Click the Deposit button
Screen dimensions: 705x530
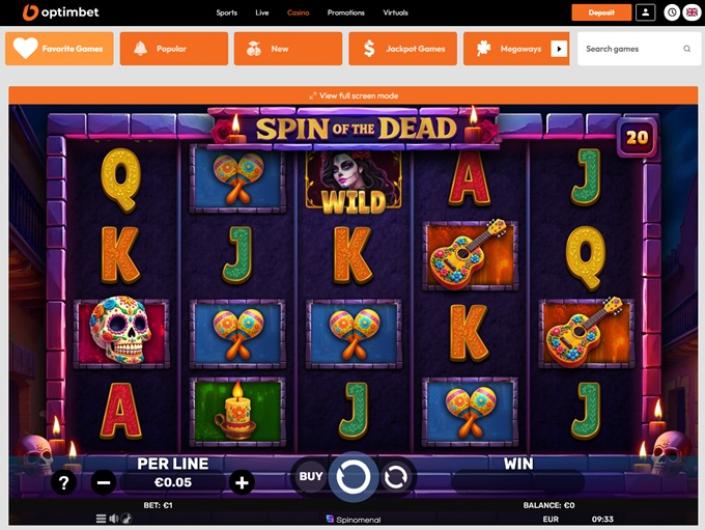601,13
